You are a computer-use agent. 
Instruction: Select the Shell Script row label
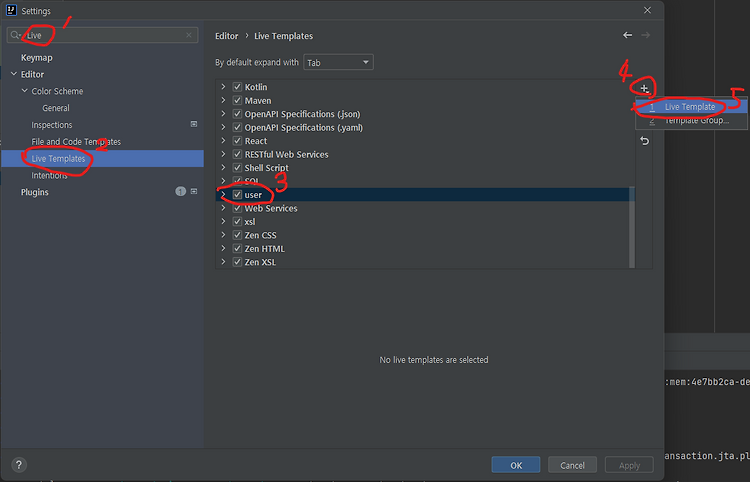(x=266, y=168)
